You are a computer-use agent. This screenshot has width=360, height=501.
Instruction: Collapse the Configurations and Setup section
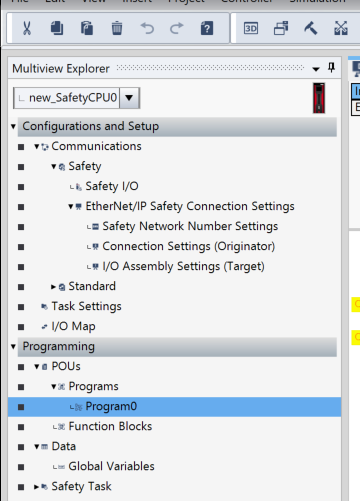click(13, 126)
